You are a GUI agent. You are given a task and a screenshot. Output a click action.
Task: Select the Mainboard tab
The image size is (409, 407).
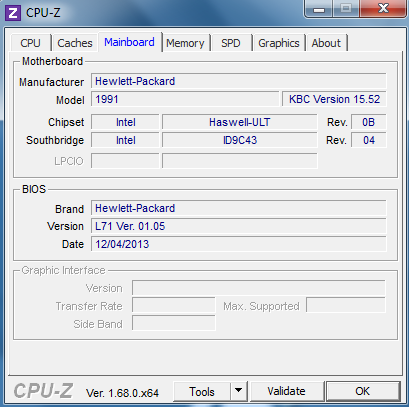(129, 42)
